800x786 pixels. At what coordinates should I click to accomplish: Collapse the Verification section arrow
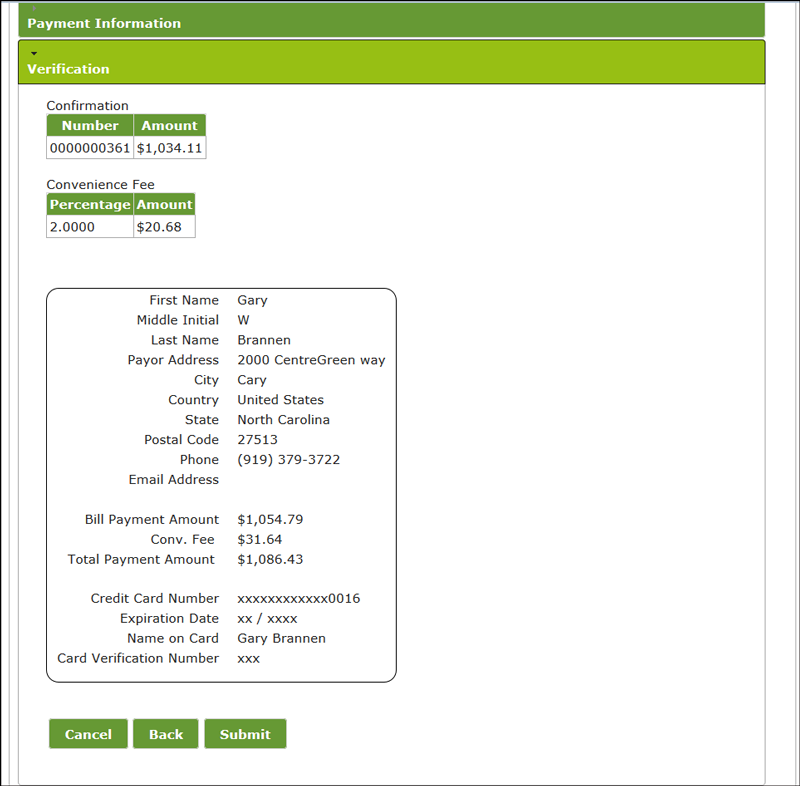click(34, 52)
